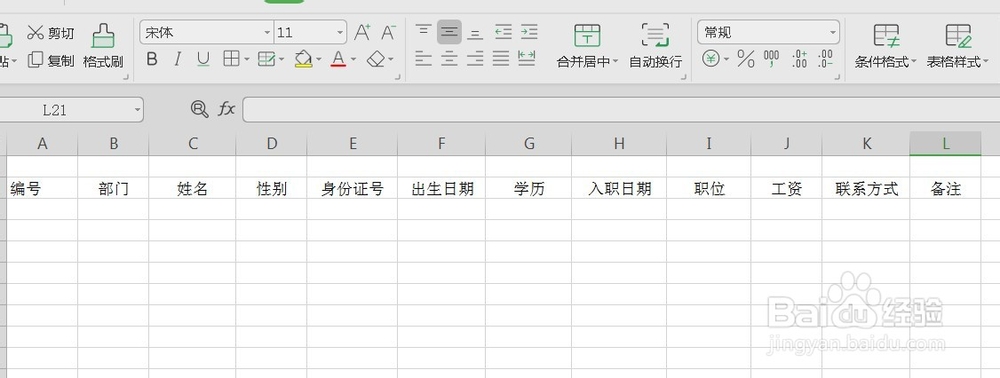Image resolution: width=1000 pixels, height=378 pixels.
Task: Select the Format Painter (格式刷) tool
Action: [103, 46]
